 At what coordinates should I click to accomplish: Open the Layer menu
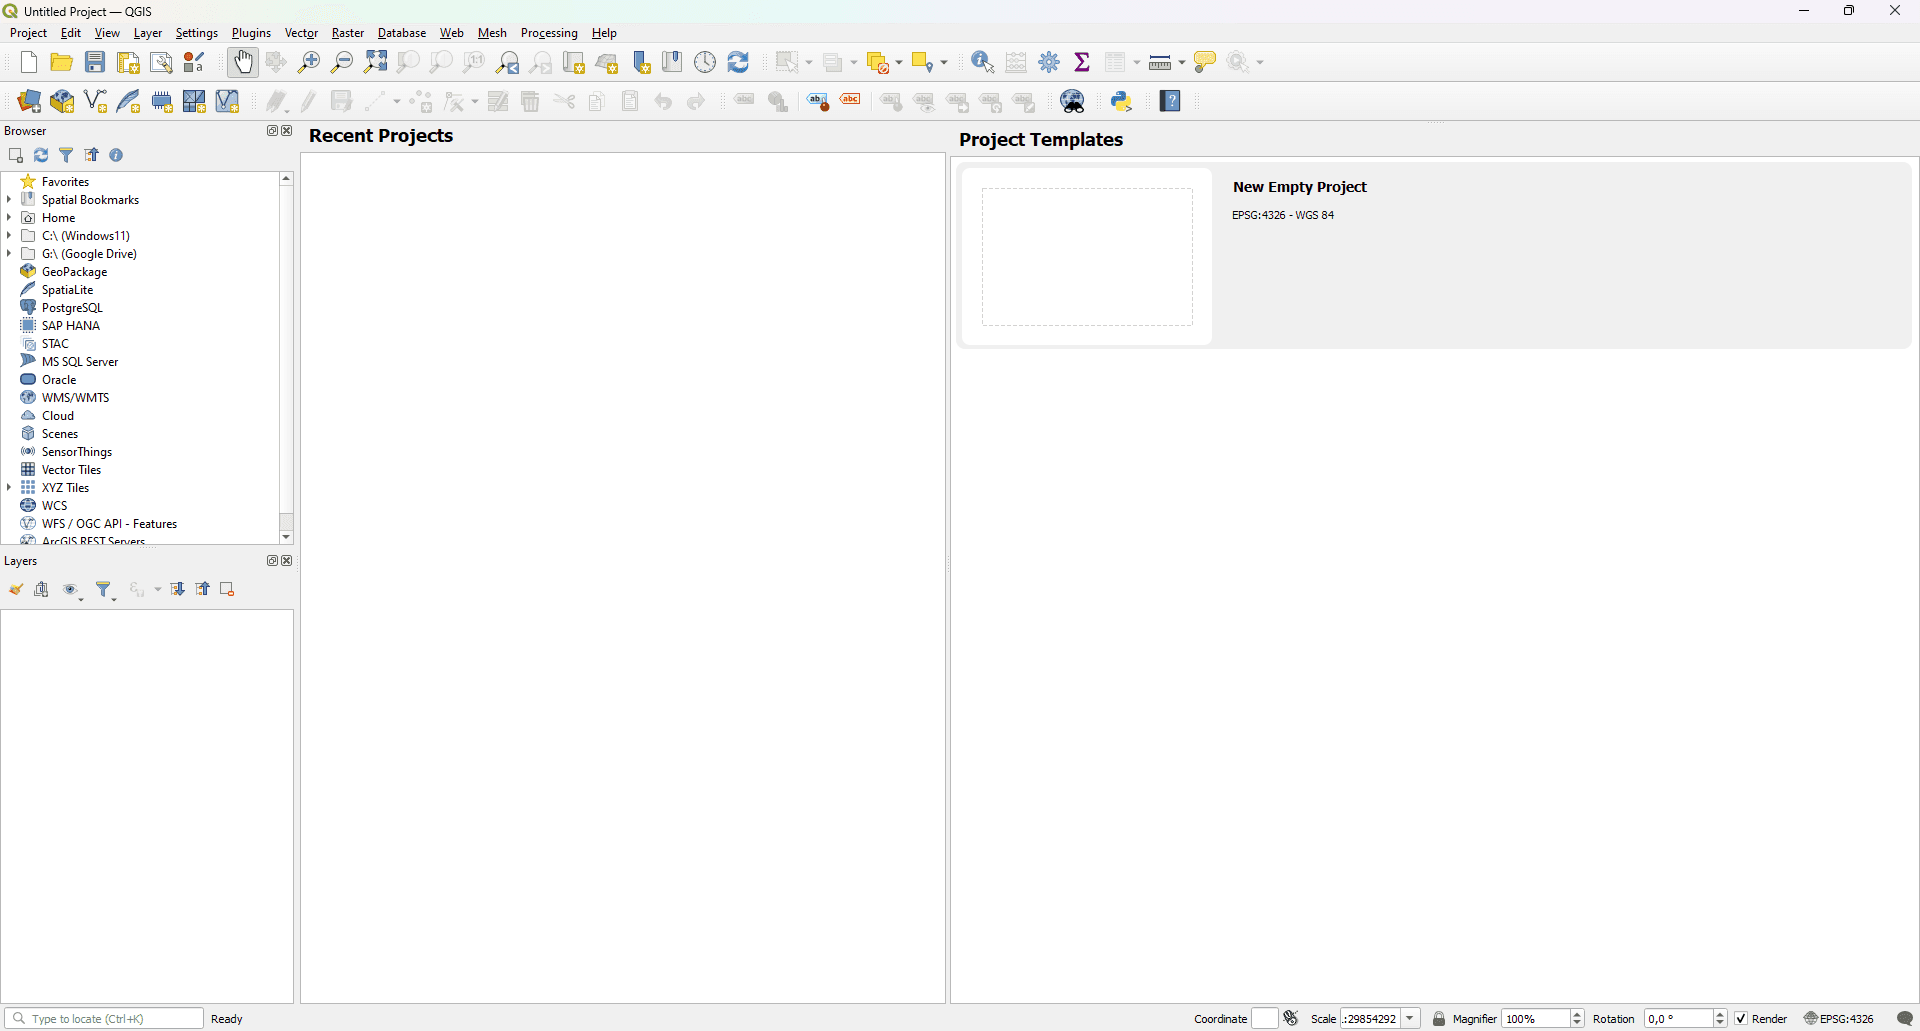pos(148,33)
